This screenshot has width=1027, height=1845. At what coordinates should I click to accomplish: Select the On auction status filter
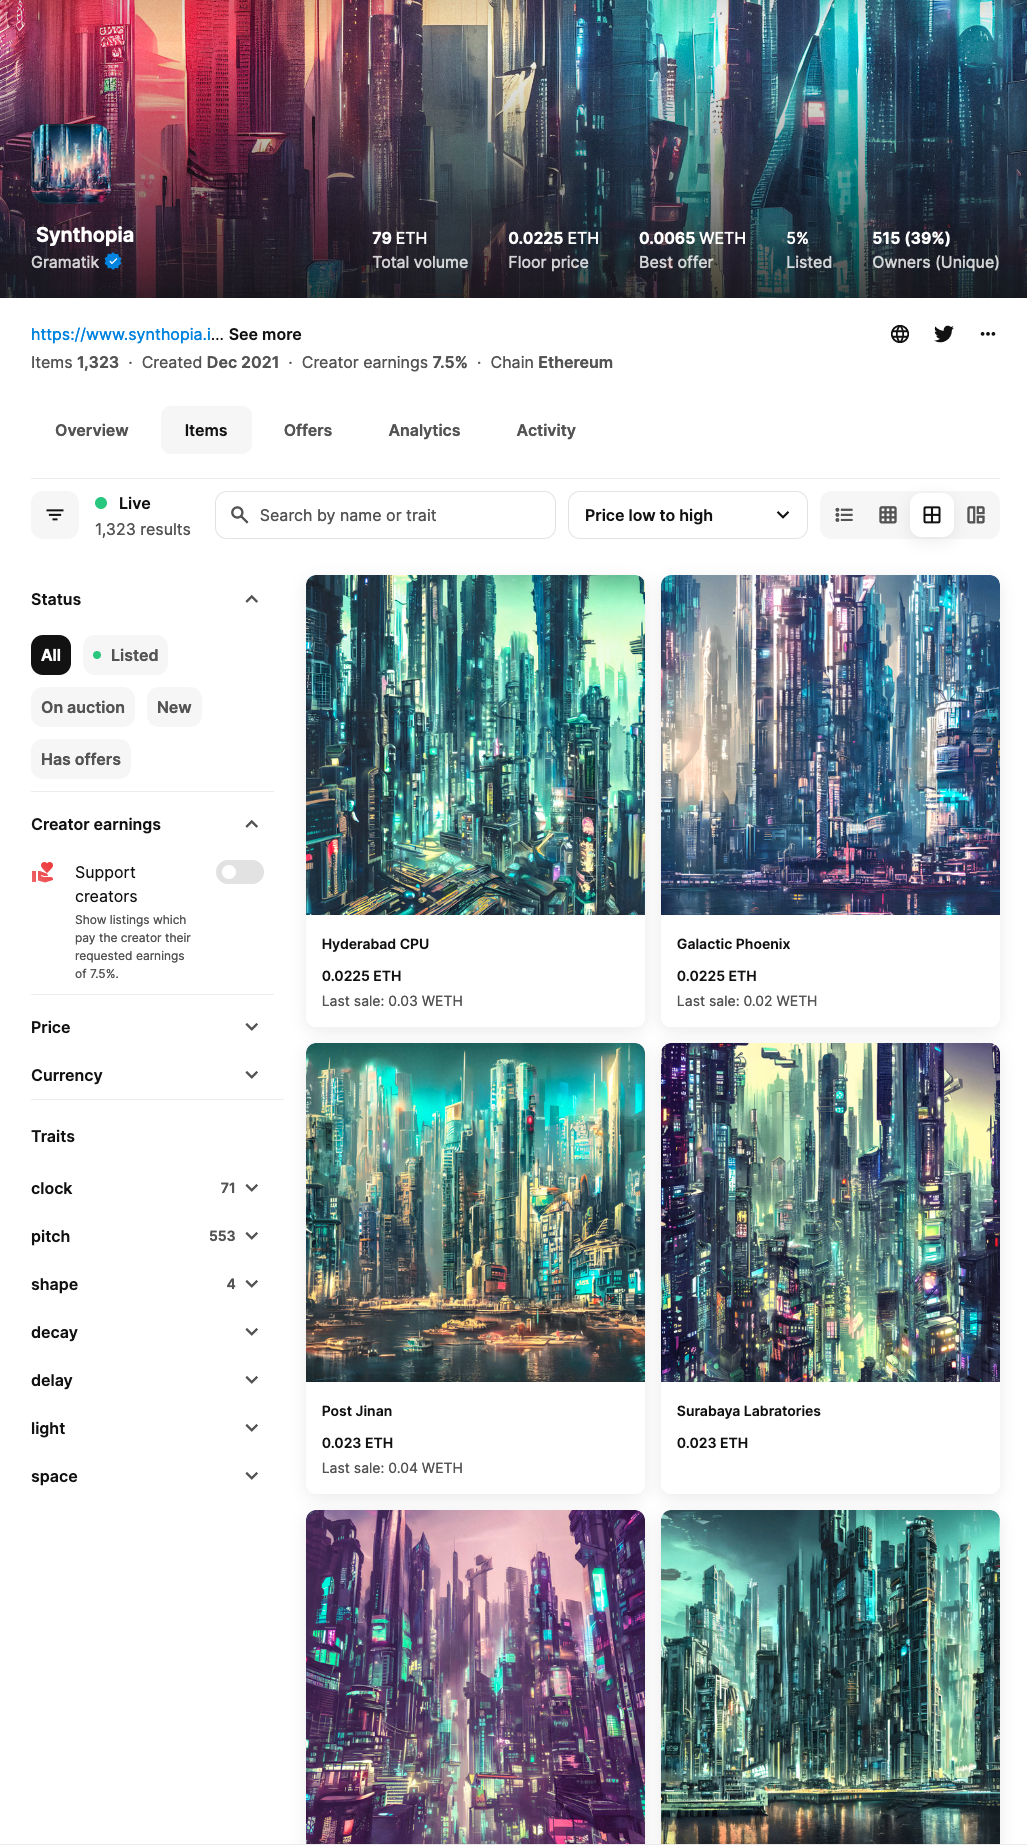coord(83,707)
